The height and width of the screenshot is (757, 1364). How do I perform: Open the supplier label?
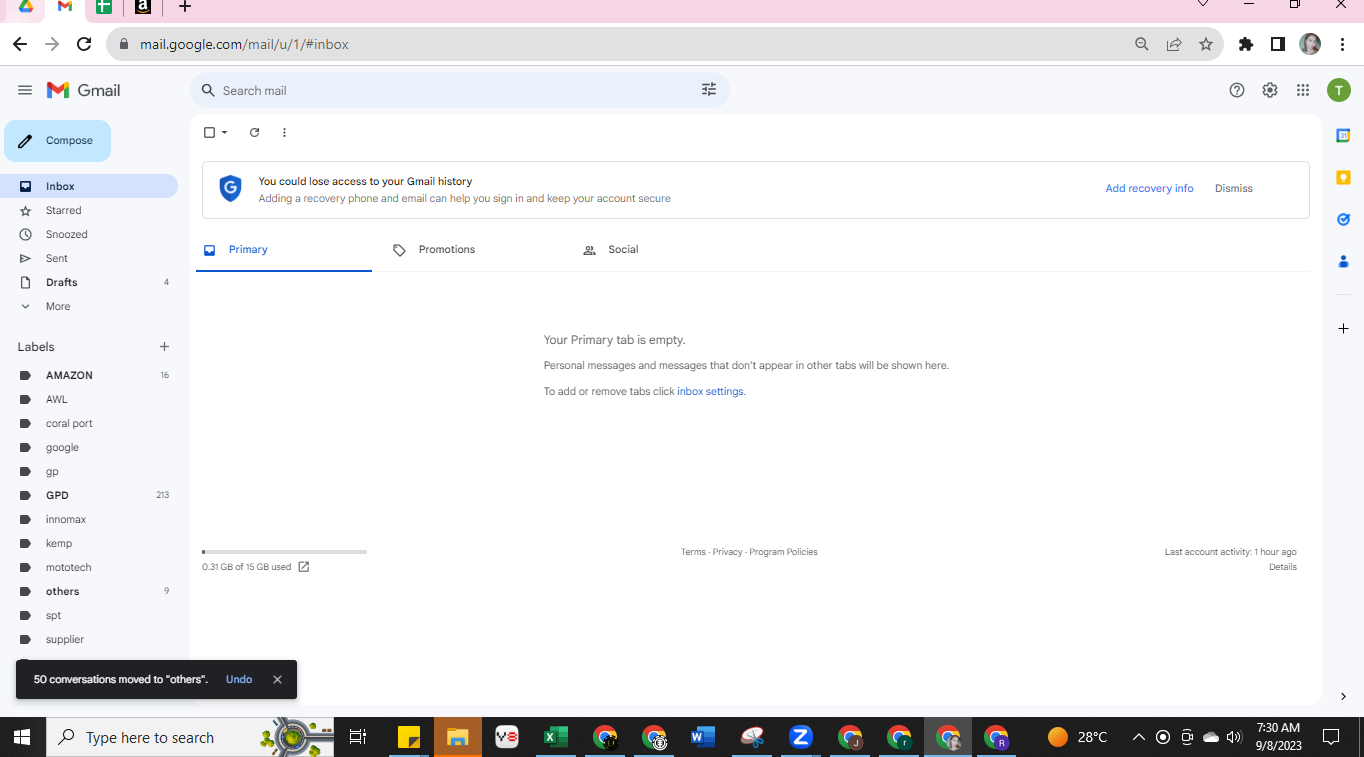click(x=89, y=639)
